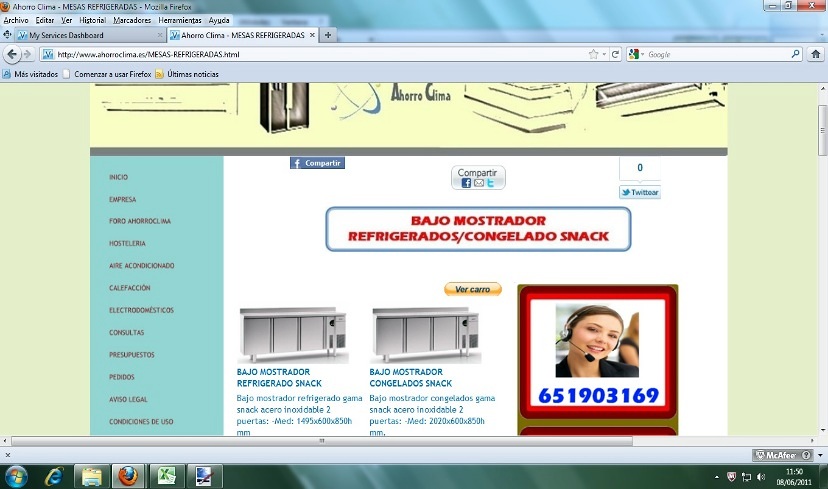Open Excel from the taskbar
This screenshot has width=828, height=489.
(x=165, y=474)
